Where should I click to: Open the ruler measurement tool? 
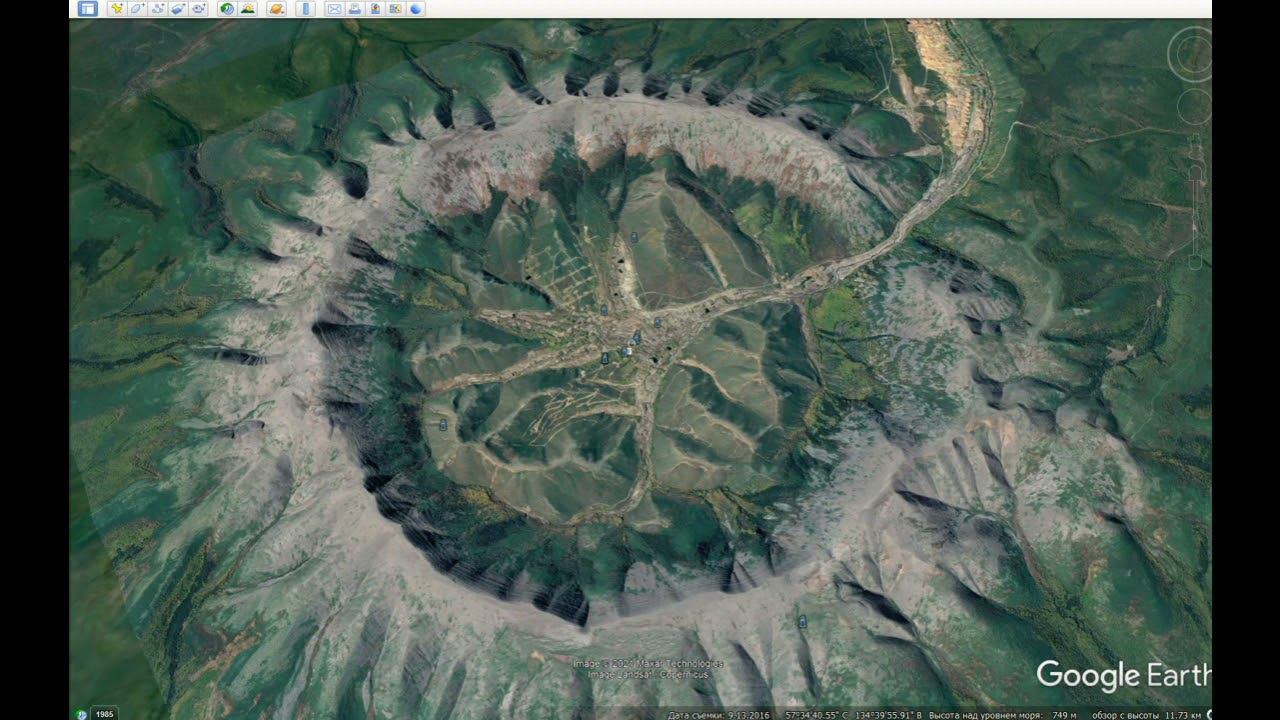[x=306, y=9]
